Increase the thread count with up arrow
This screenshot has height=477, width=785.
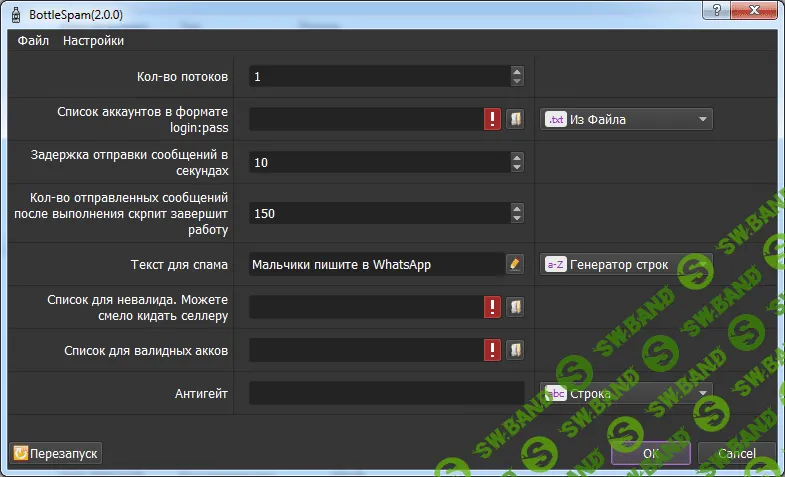pyautogui.click(x=517, y=71)
